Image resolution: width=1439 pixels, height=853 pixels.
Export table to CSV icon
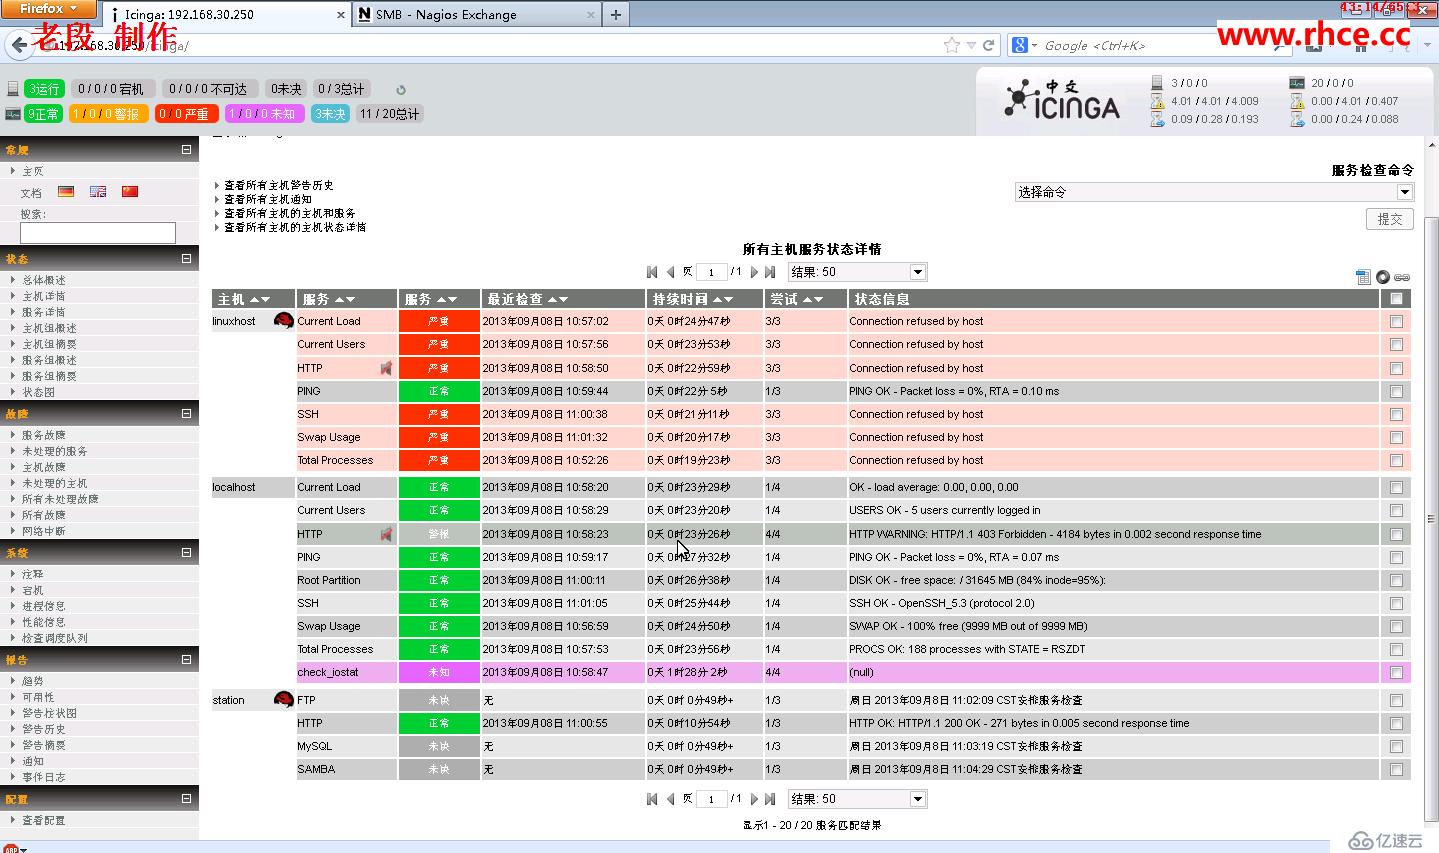click(1363, 277)
